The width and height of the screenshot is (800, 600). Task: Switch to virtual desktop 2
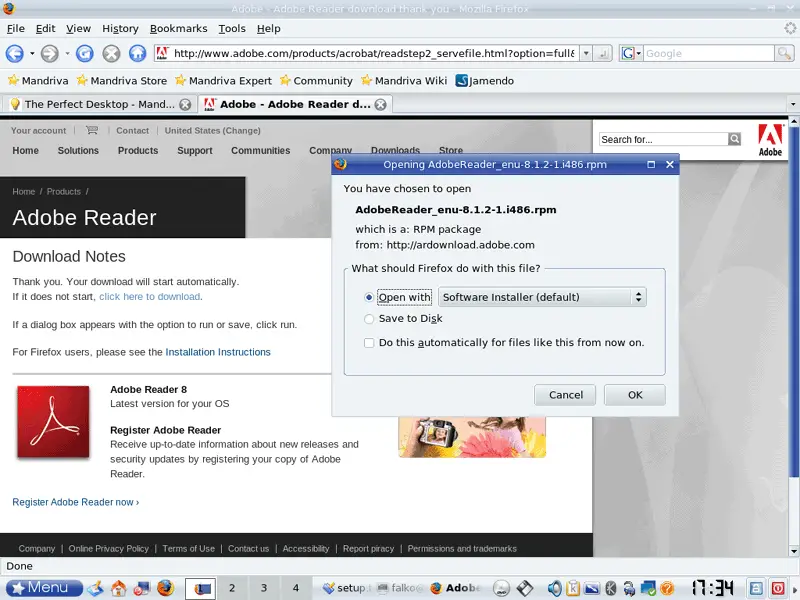tap(232, 588)
